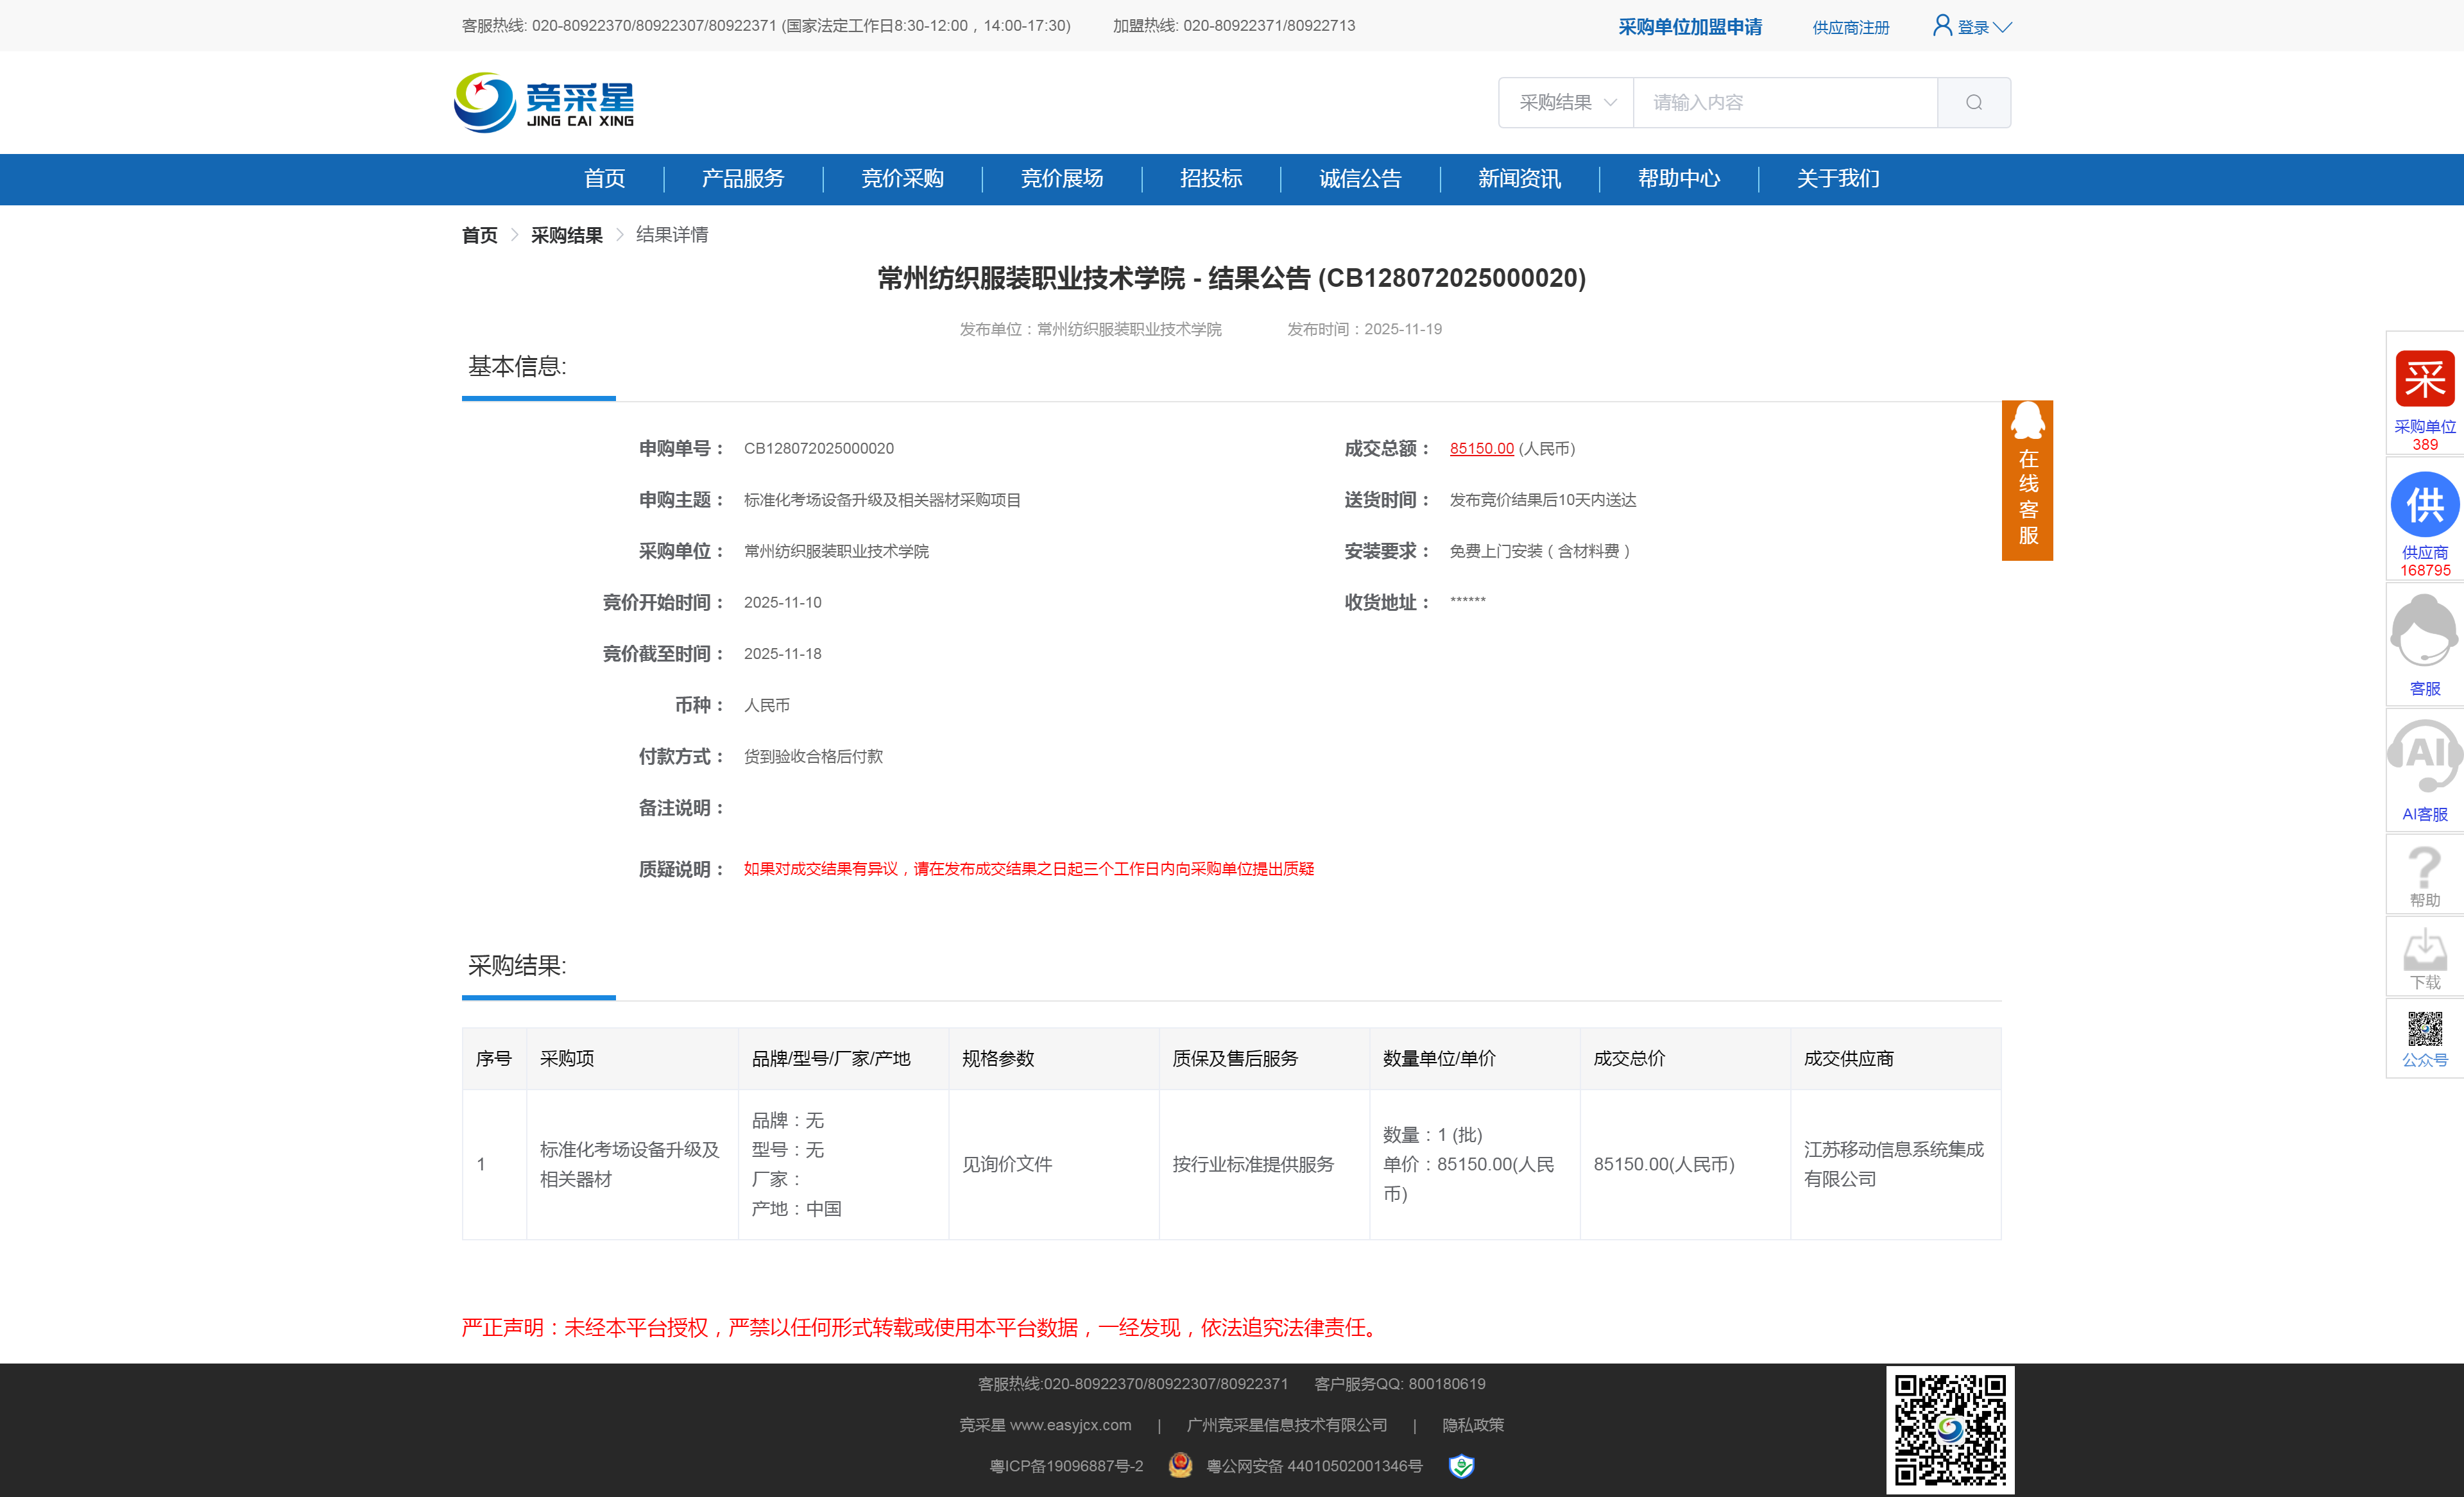
Task: Click the 帮助 question mark icon
Action: 2424,868
